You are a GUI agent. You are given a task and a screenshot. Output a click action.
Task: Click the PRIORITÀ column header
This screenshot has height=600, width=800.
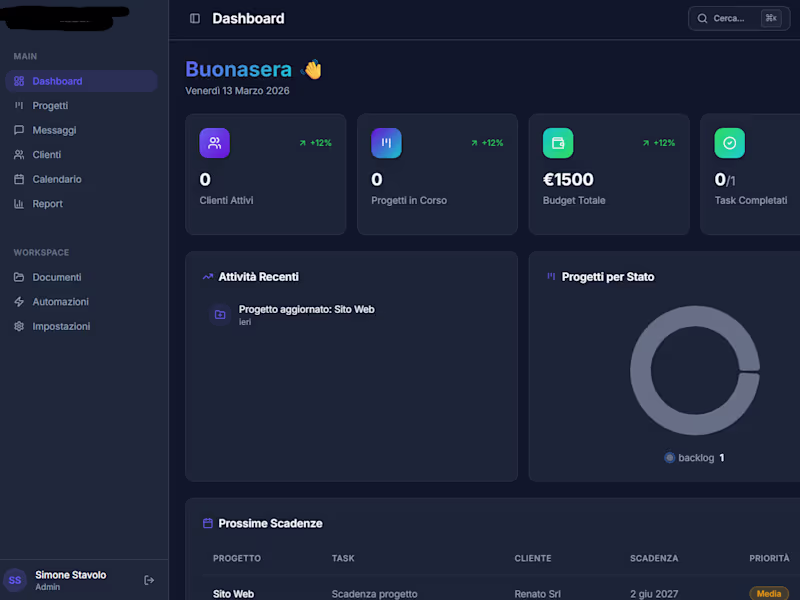pos(769,558)
